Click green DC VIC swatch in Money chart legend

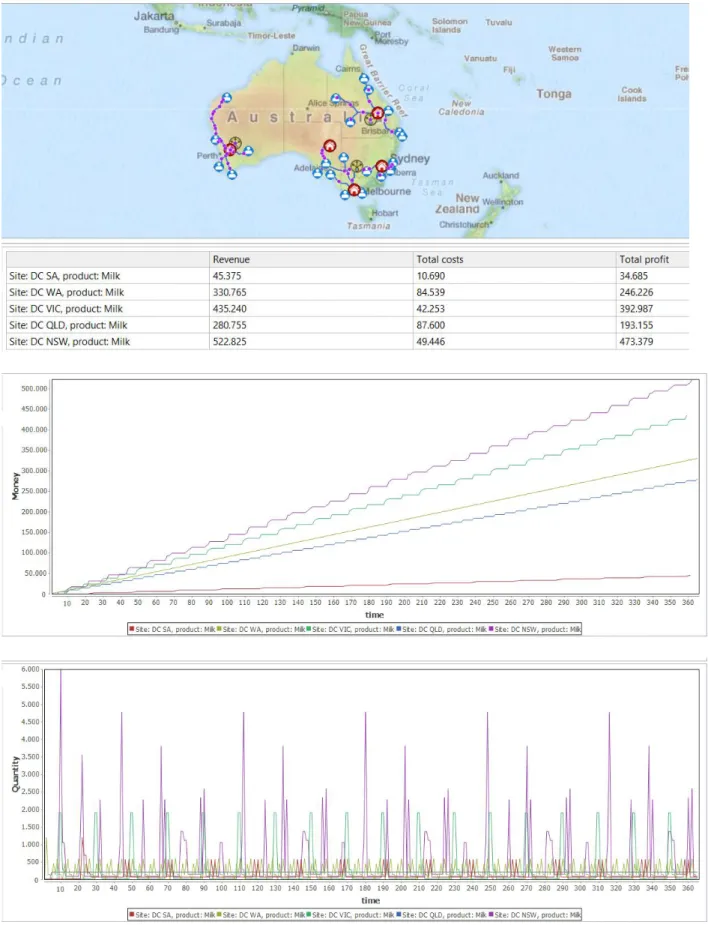[x=309, y=629]
